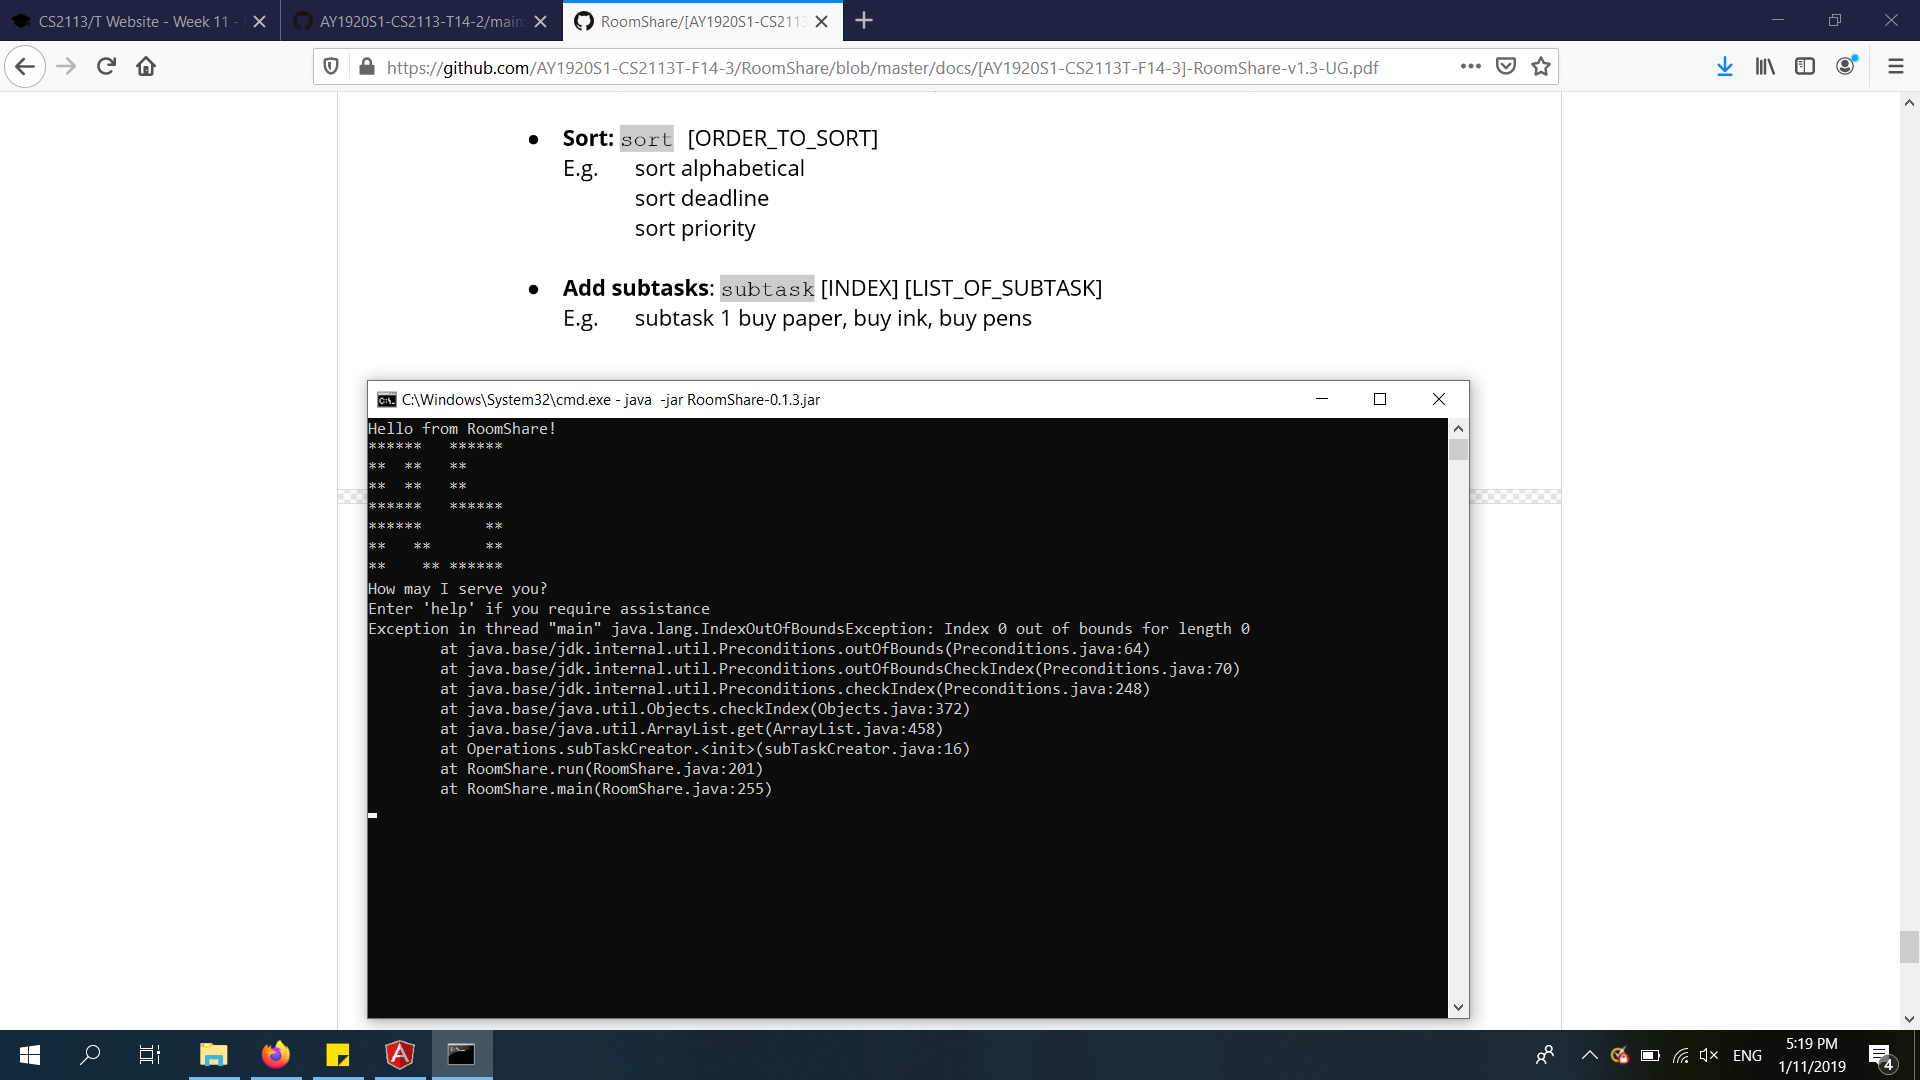
Task: Click the Firefox reload page button
Action: 106,67
